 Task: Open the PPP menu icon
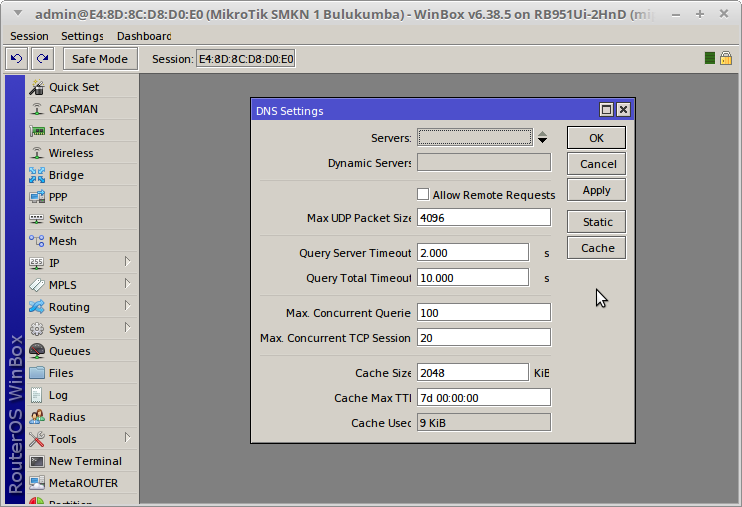[x=36, y=197]
